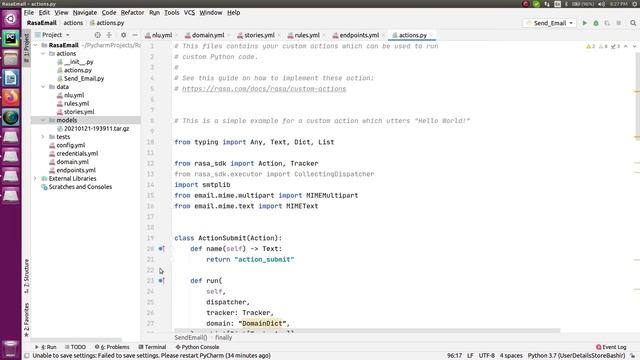Screen dimensions: 640x360
Task: Open the Event Log
Action: [x=611, y=347]
